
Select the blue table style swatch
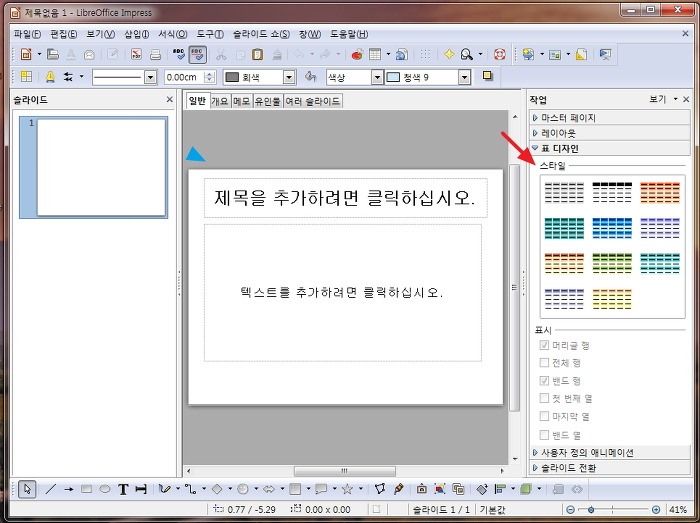612,228
